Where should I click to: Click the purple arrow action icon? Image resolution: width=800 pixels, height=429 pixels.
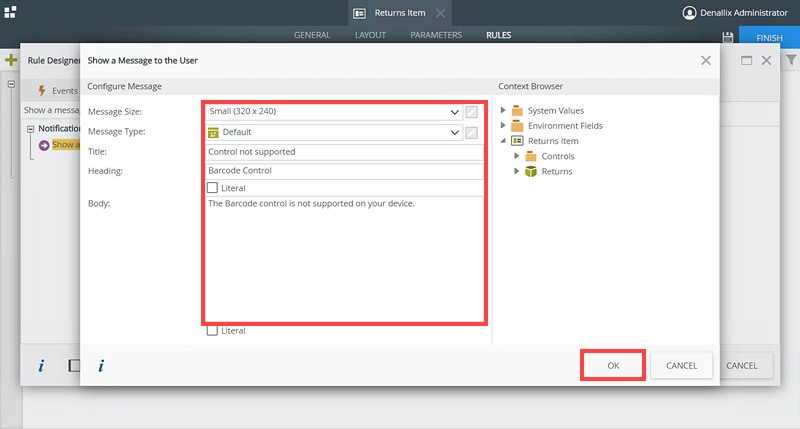[x=44, y=145]
